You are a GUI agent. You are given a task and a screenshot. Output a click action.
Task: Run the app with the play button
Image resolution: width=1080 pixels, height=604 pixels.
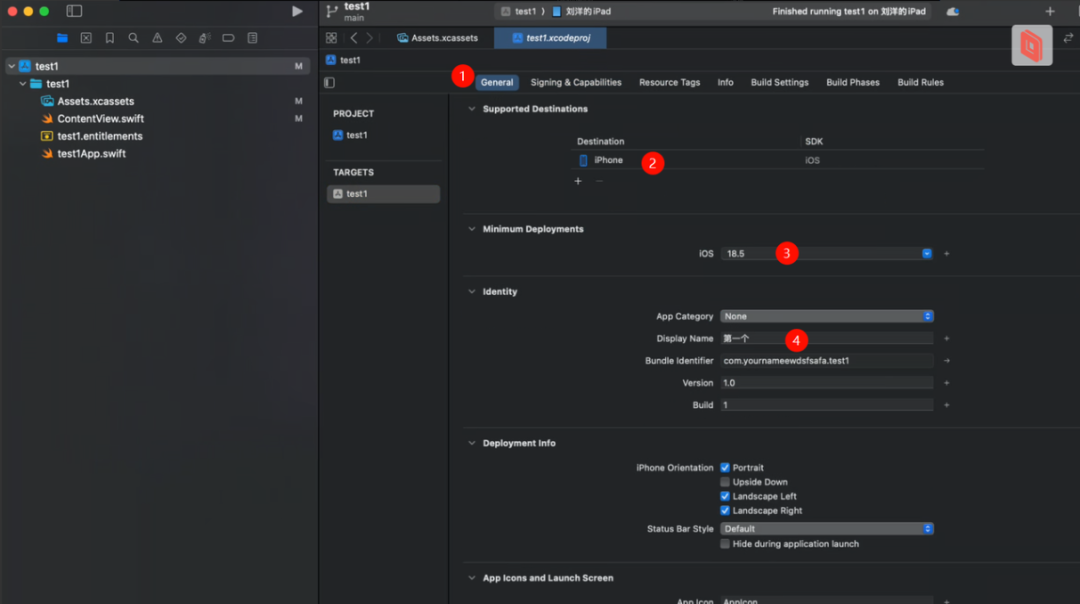click(x=297, y=11)
